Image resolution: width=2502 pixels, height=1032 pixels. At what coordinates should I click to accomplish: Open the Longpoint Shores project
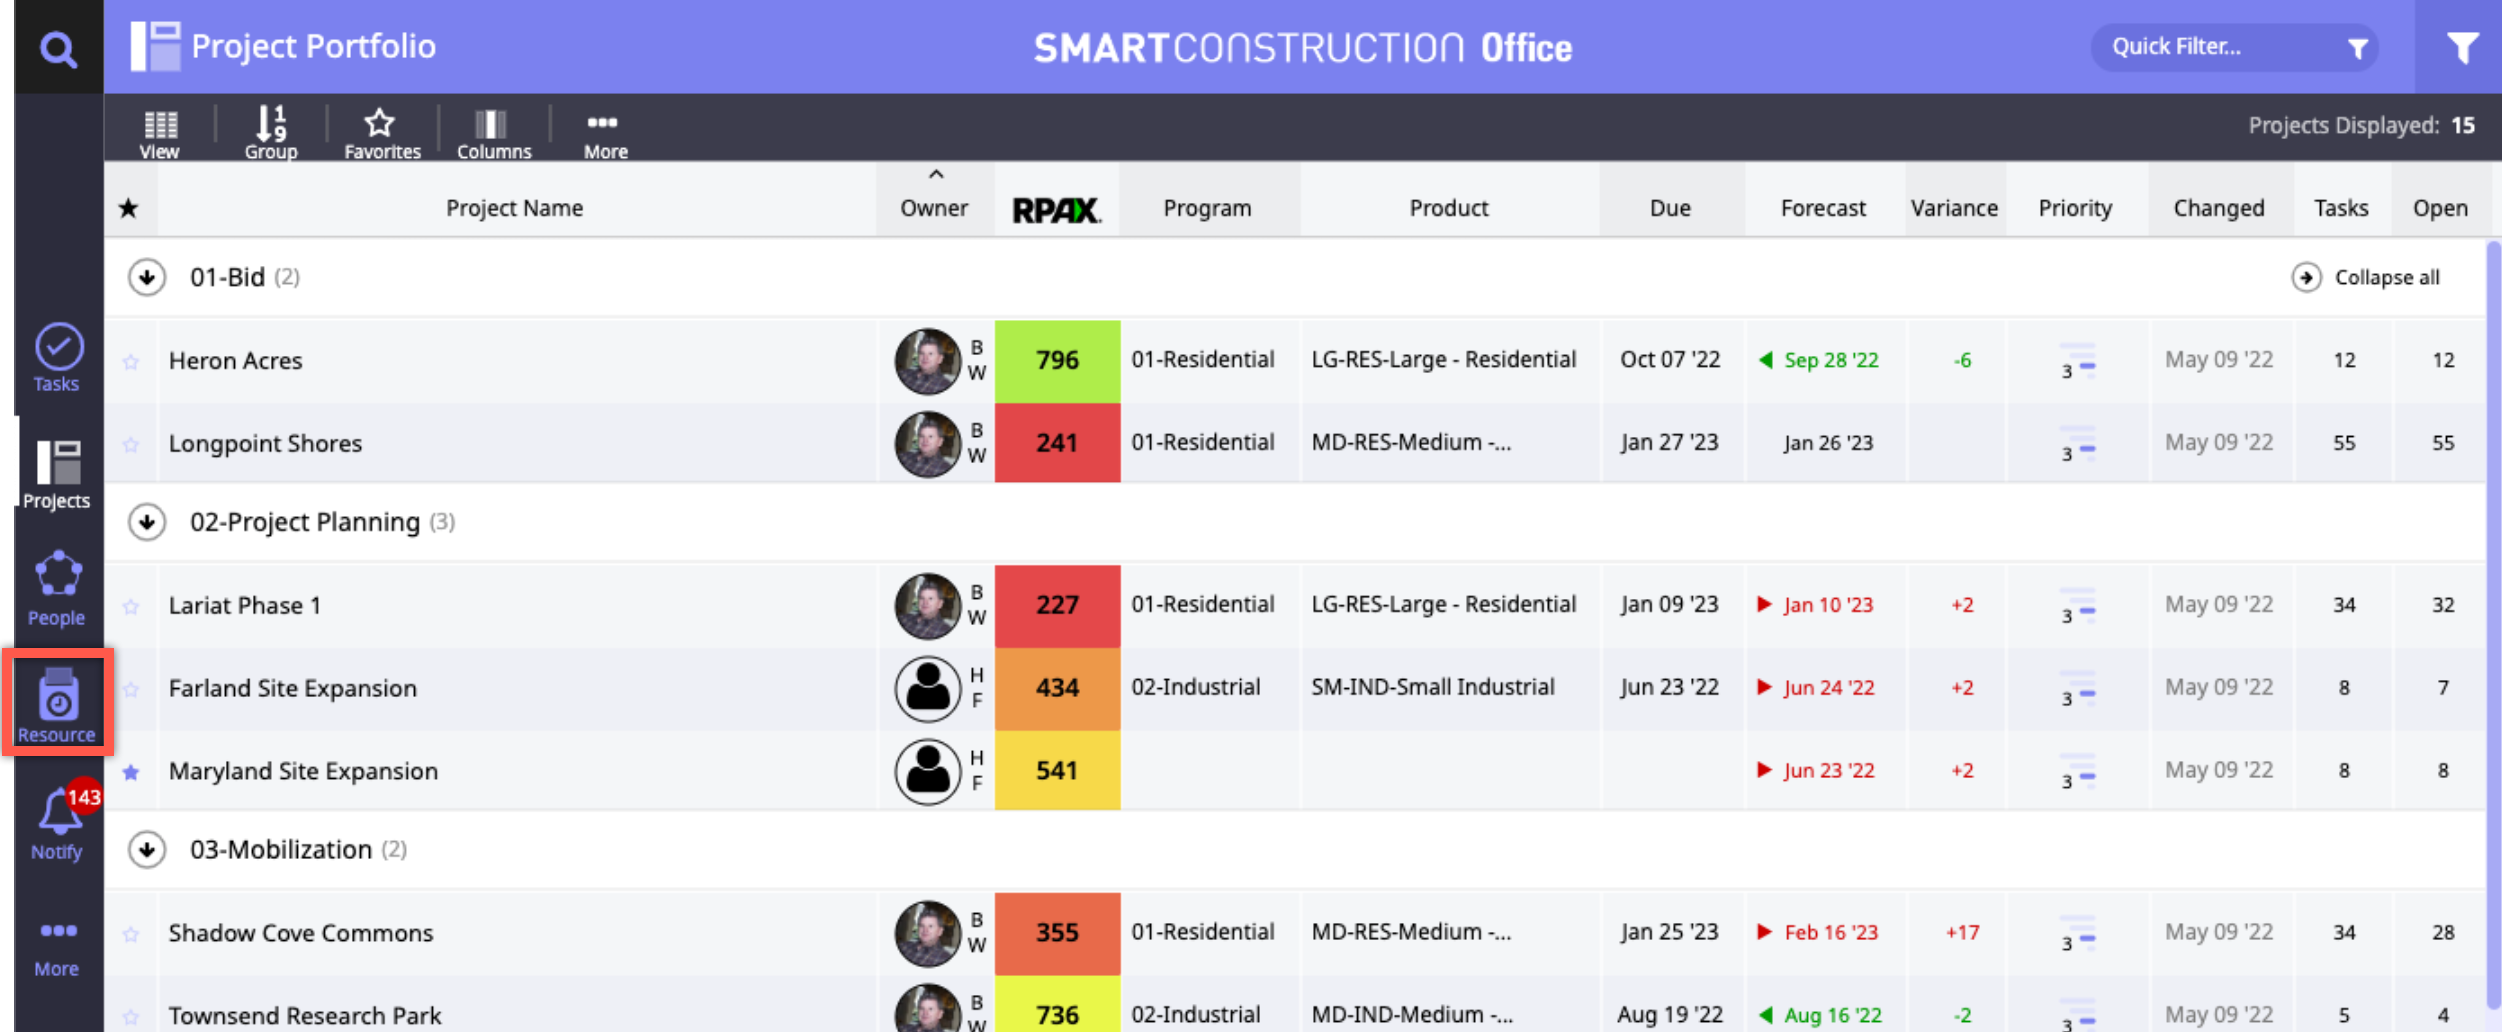point(265,444)
